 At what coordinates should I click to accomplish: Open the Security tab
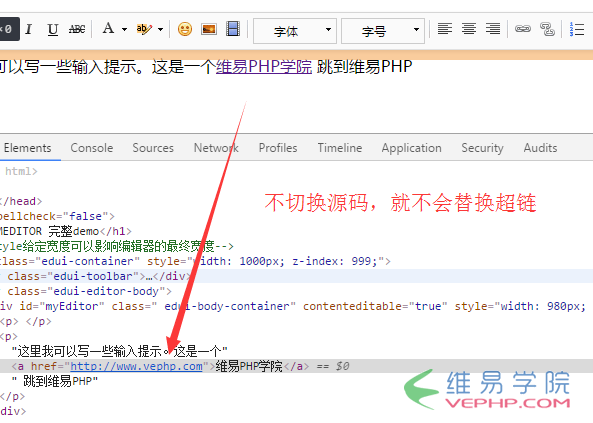point(482,148)
